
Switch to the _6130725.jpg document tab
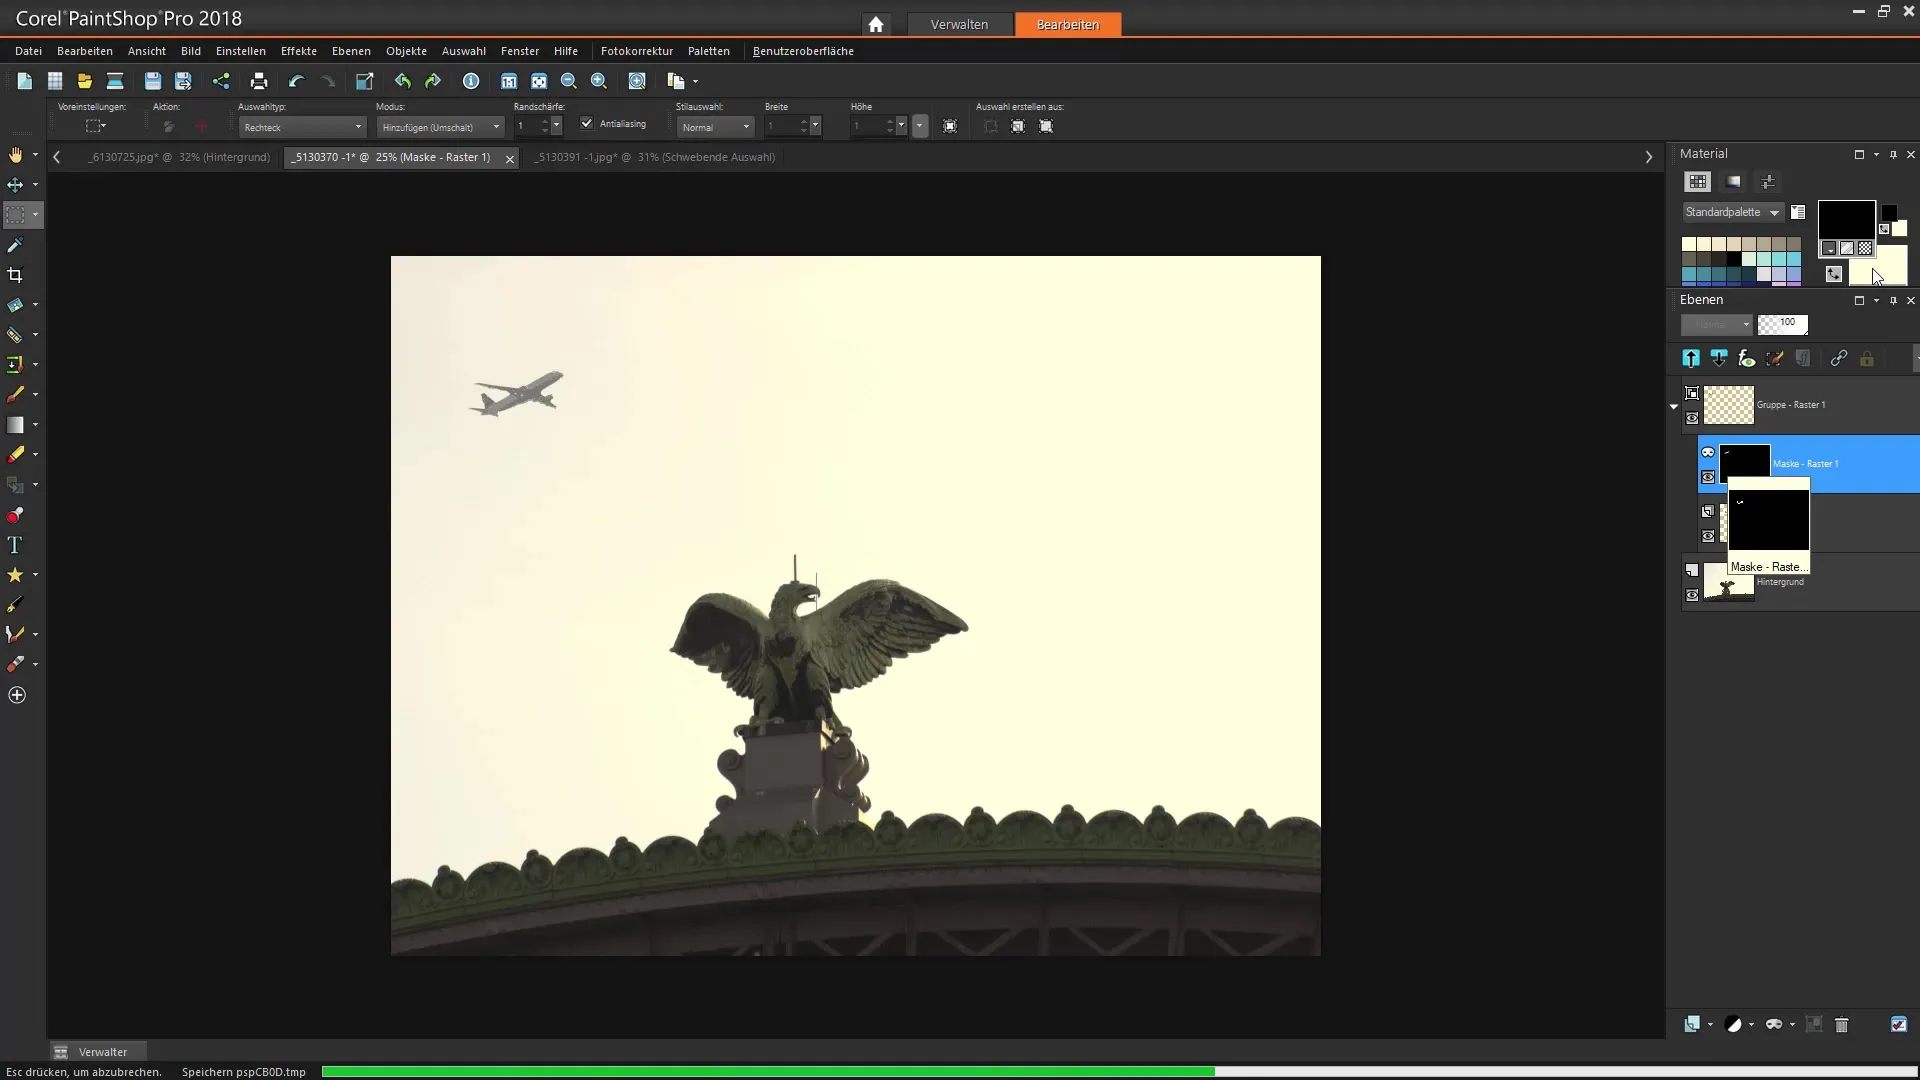point(178,157)
